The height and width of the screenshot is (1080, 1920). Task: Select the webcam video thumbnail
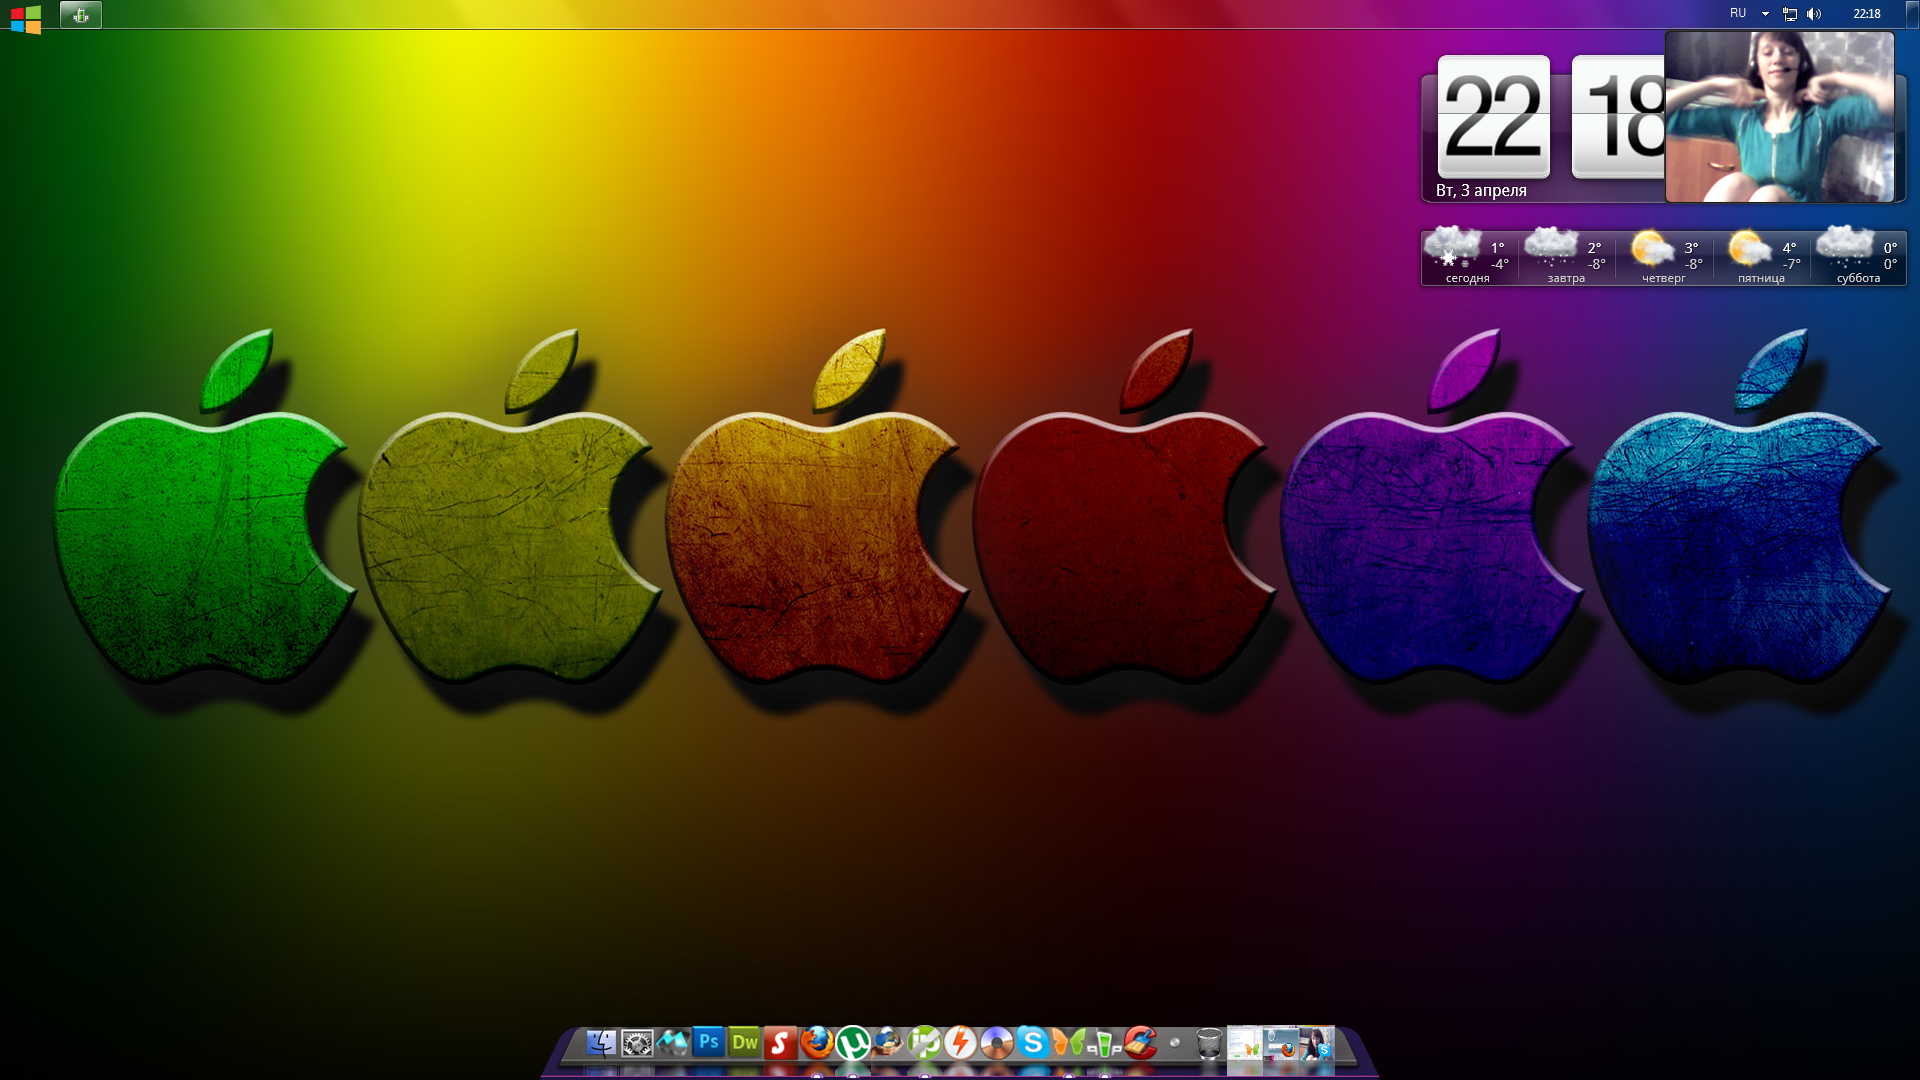(1779, 116)
